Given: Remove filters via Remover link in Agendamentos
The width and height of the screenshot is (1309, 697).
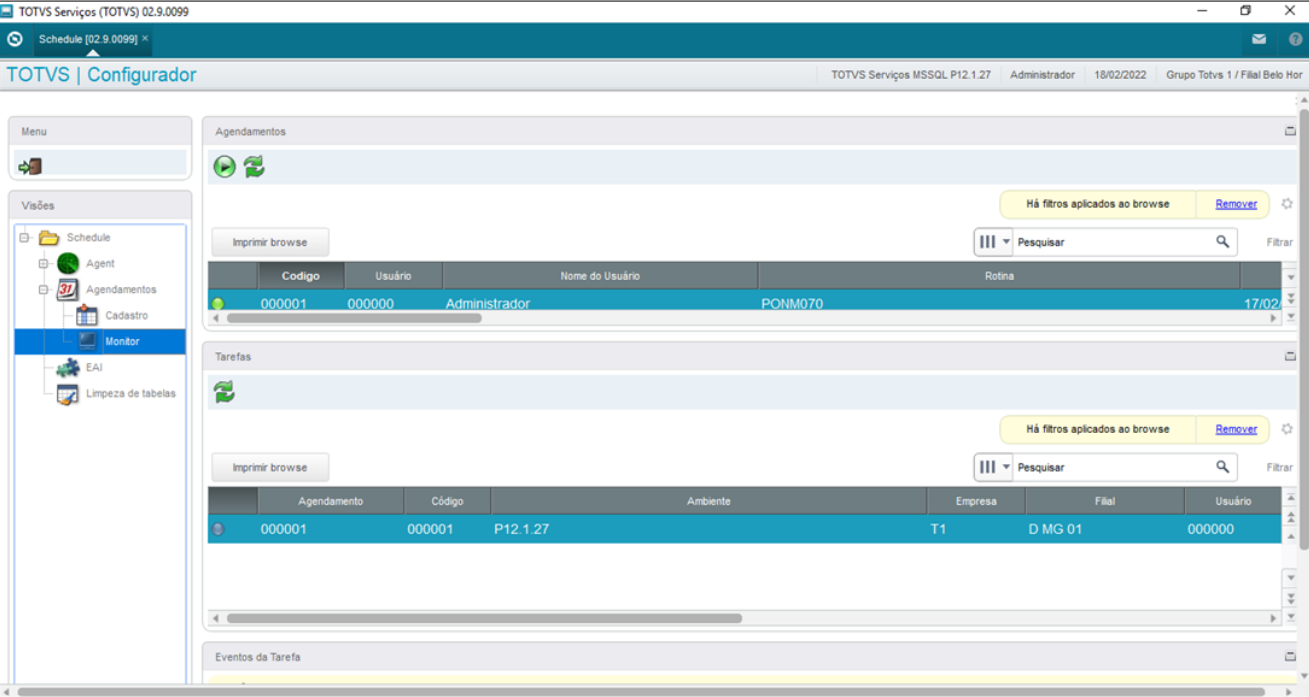Looking at the screenshot, I should point(1236,204).
